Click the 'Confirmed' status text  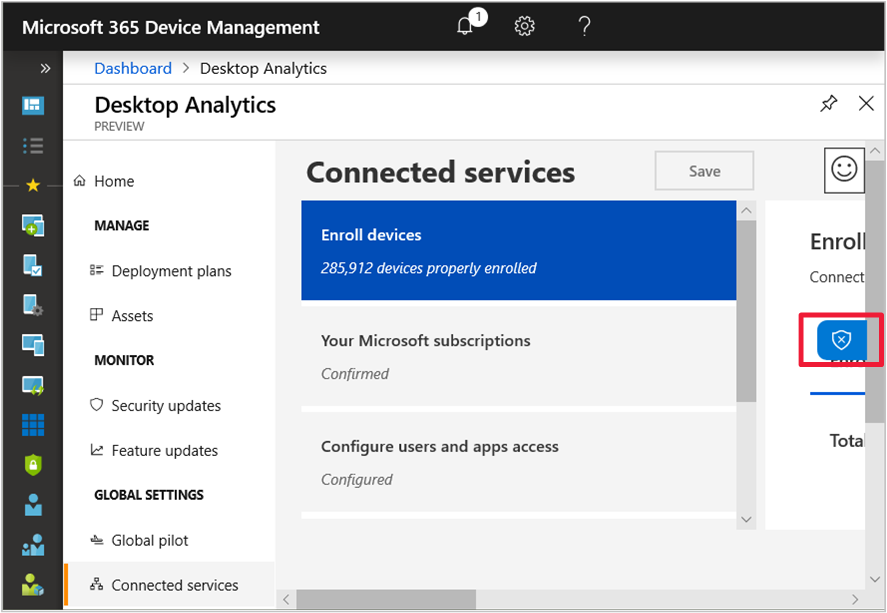355,374
